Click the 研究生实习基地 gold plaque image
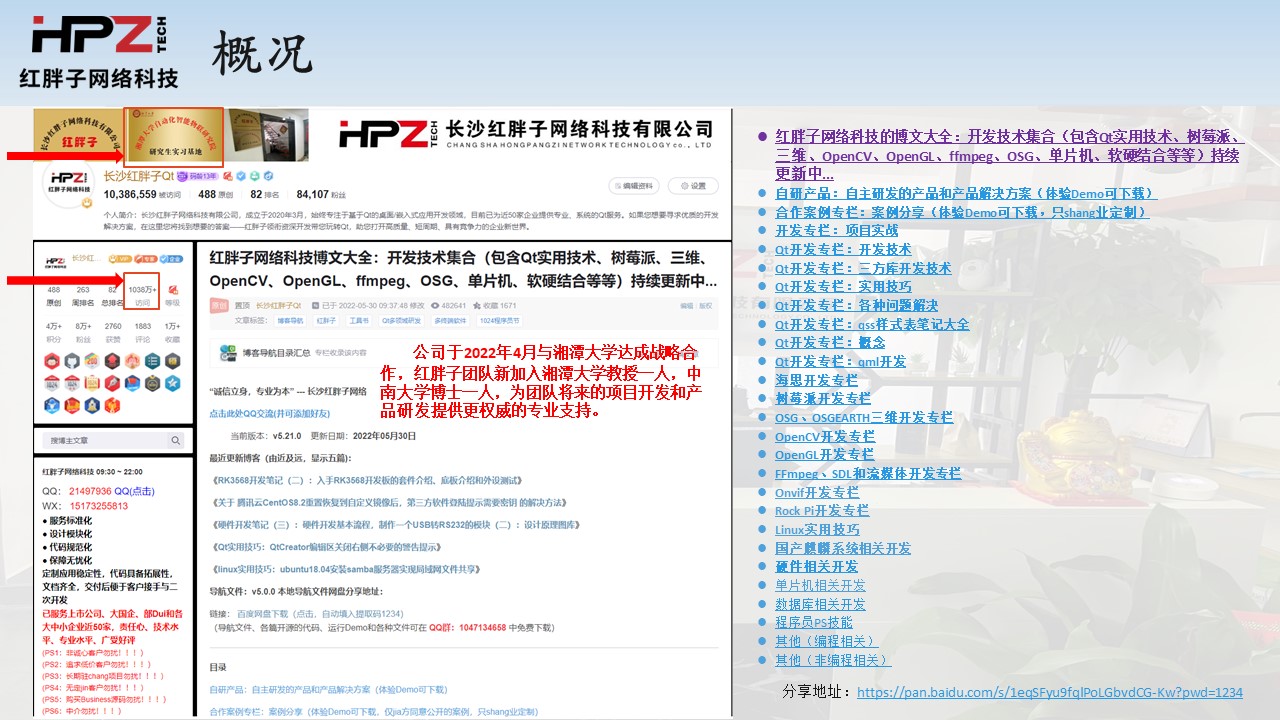This screenshot has width=1280, height=720. 173,136
